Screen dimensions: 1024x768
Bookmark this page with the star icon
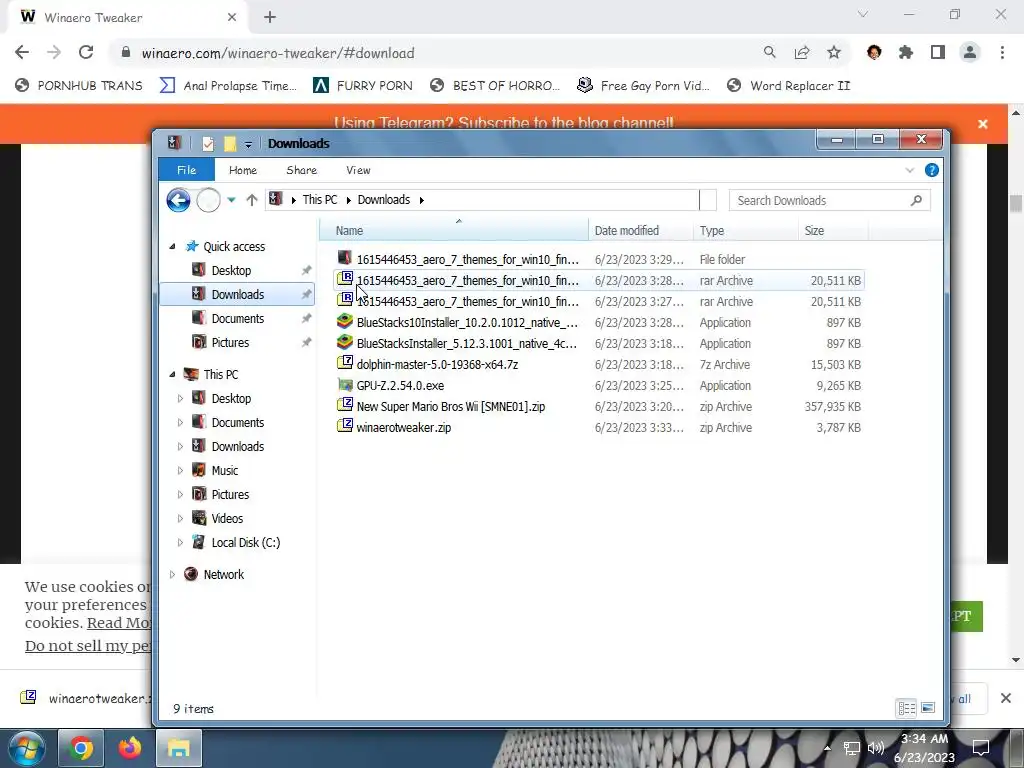834,53
